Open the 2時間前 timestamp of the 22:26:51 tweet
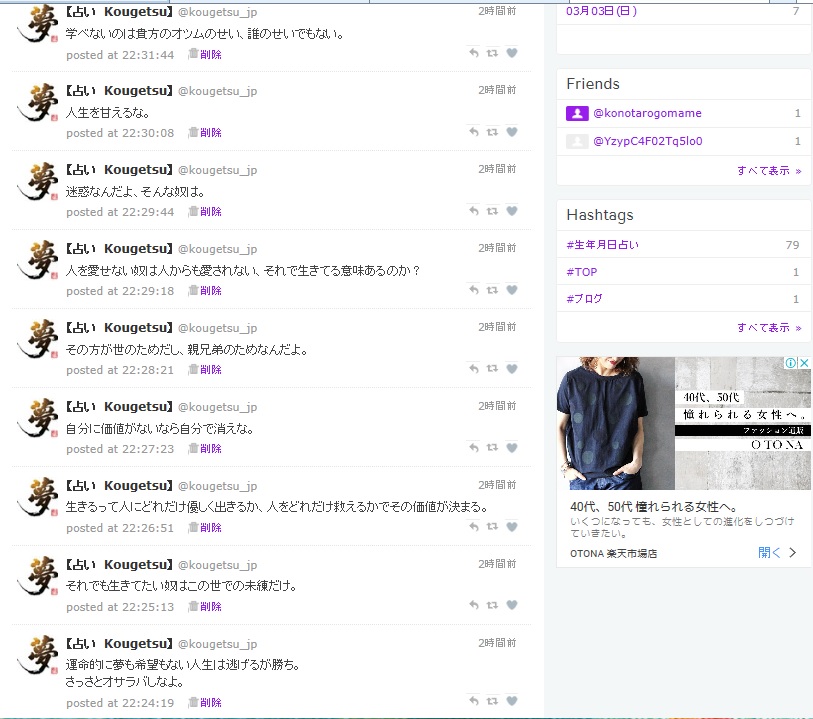The width and height of the screenshot is (813, 719). coord(497,485)
